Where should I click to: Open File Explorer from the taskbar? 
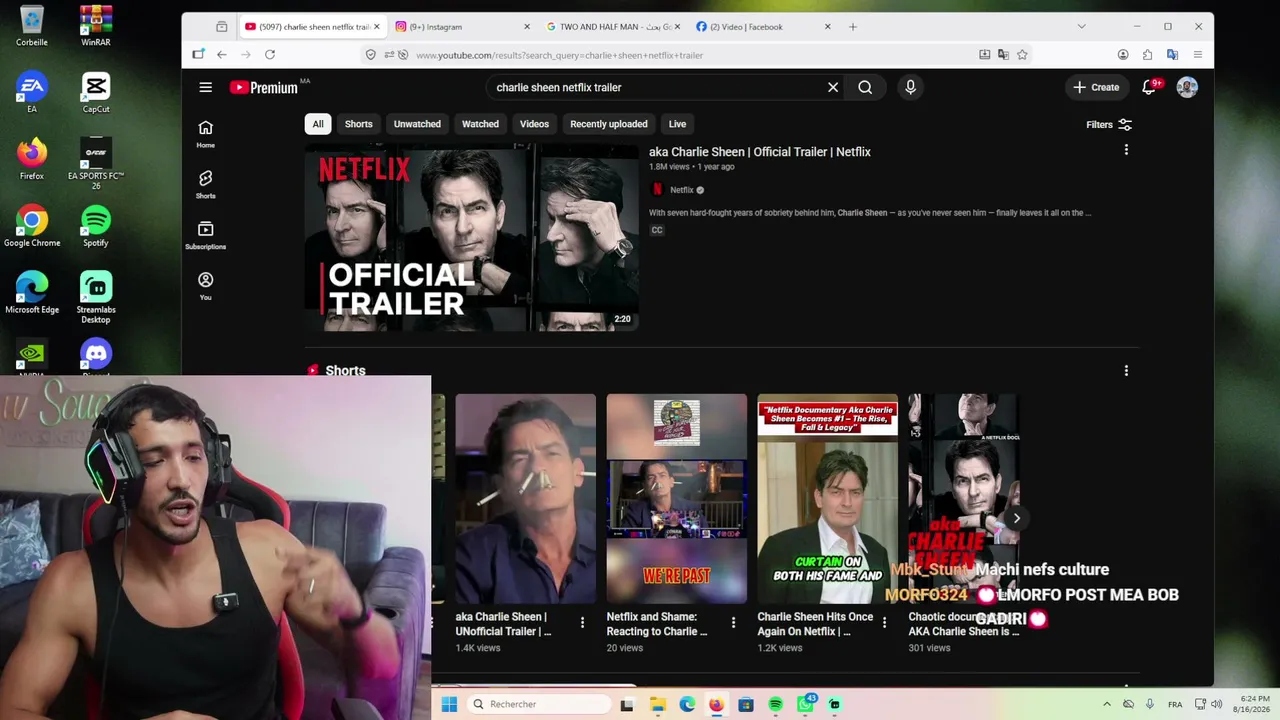(x=657, y=704)
